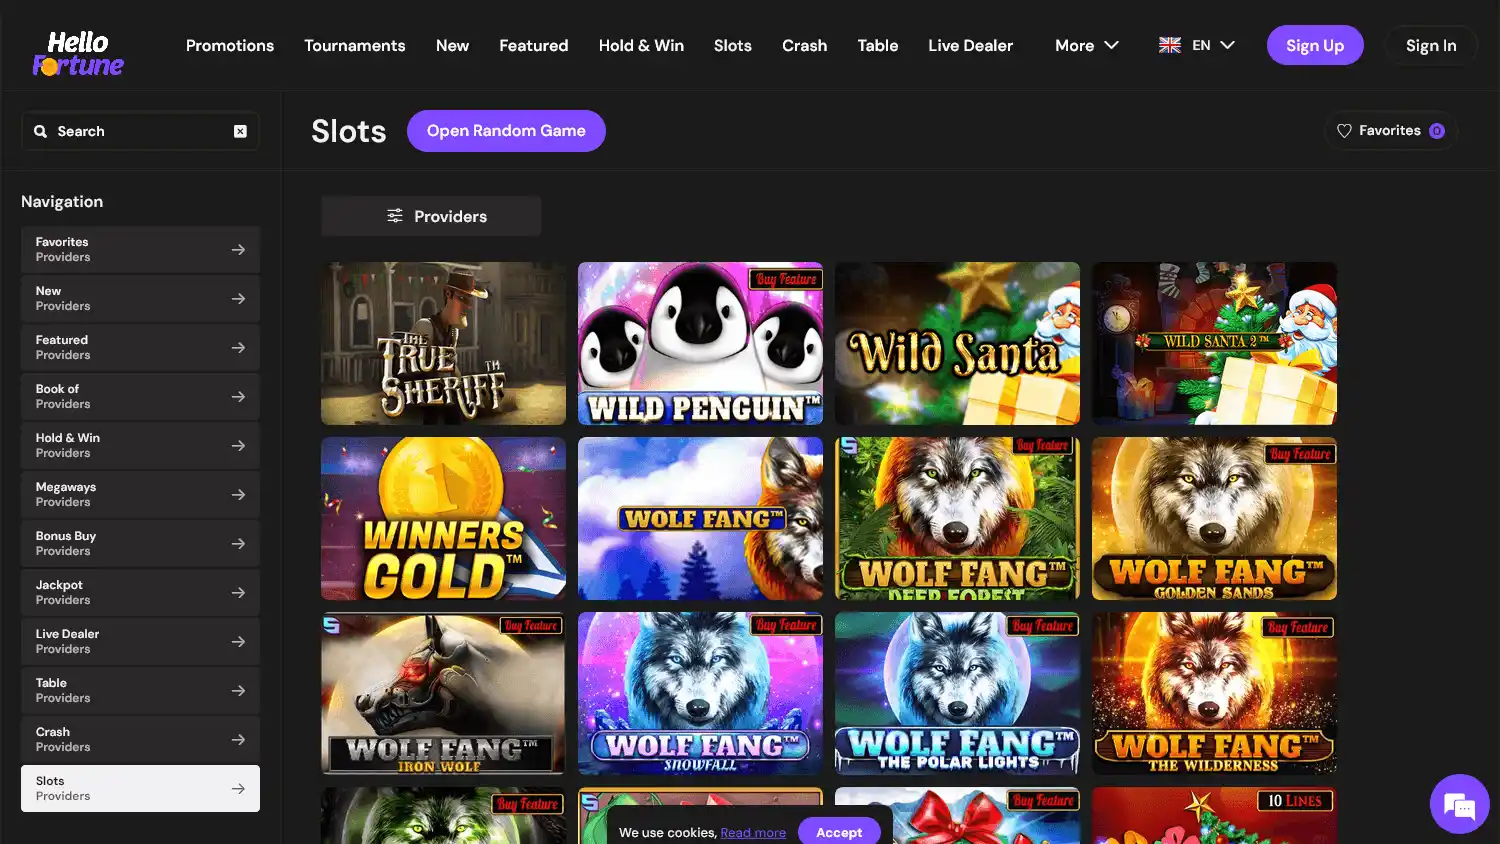Select Featured in top navigation
The width and height of the screenshot is (1500, 844).
534,45
